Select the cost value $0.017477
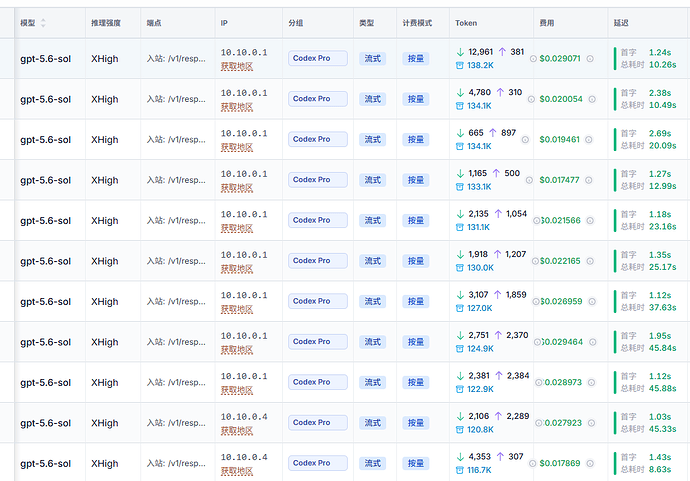Image resolution: width=690 pixels, height=481 pixels. coord(560,180)
